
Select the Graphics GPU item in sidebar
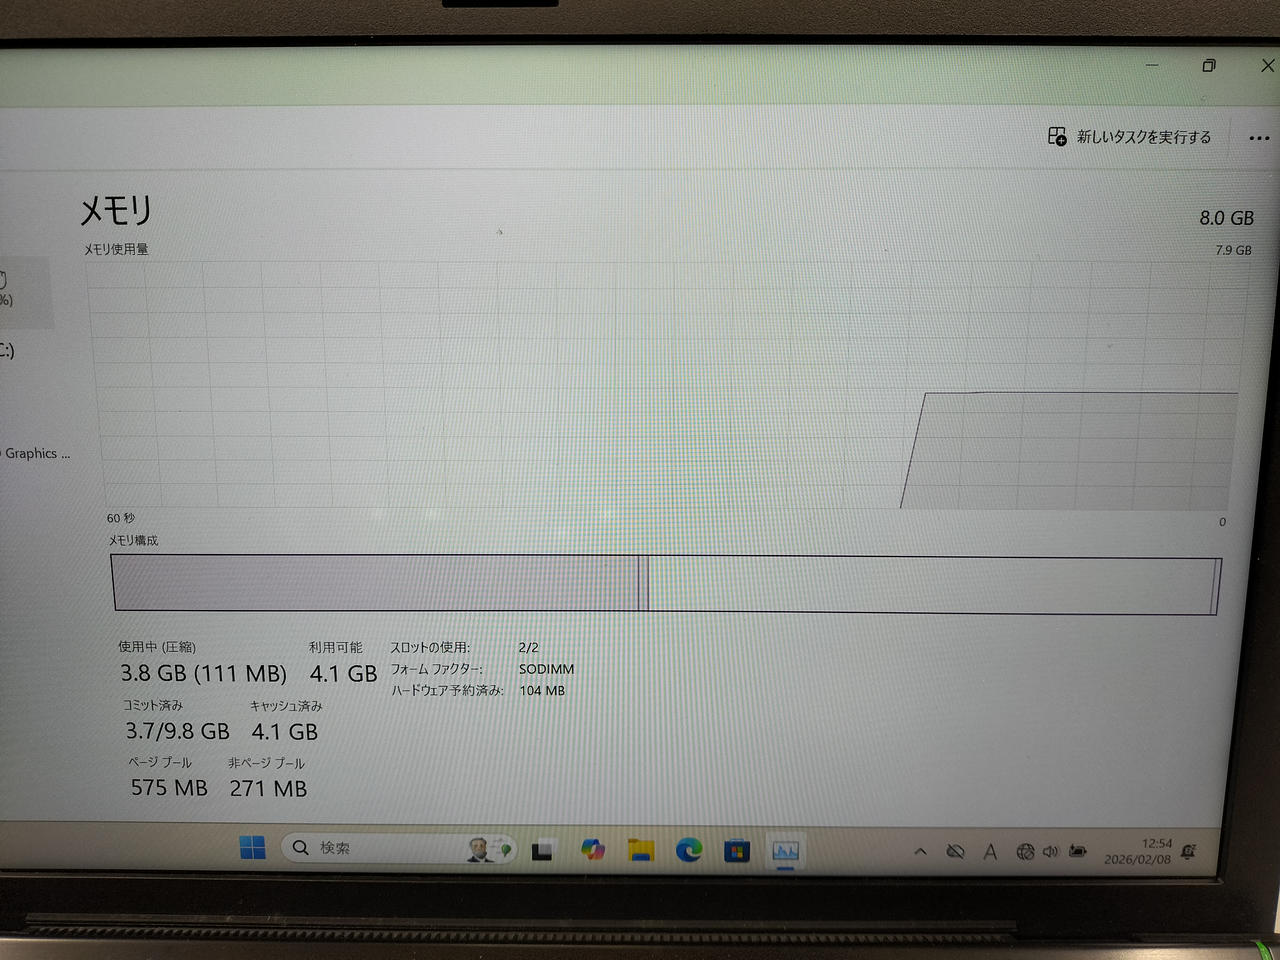pos(35,453)
